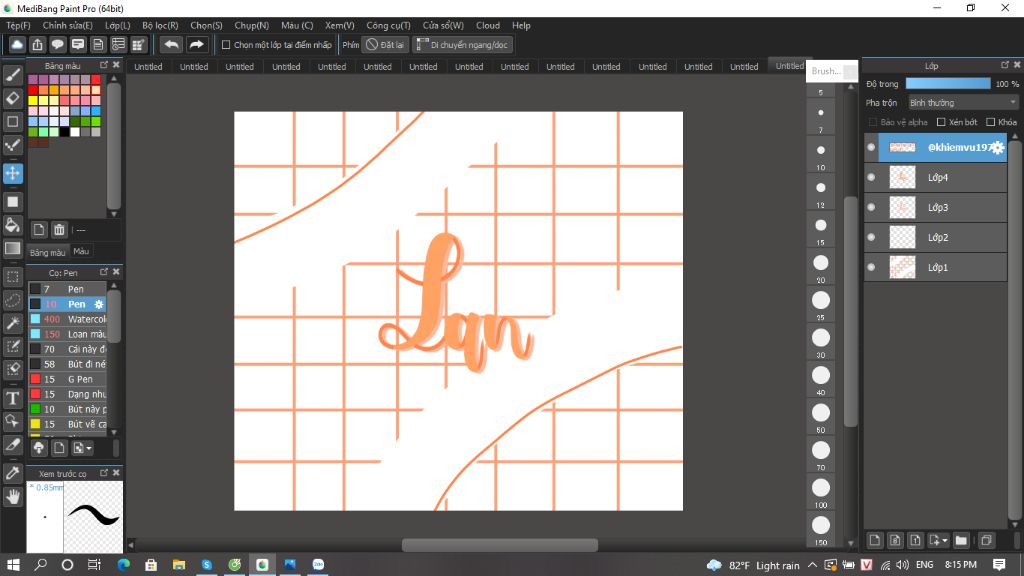This screenshot has height=576, width=1024.
Task: Download brush from cloud icon
Action: (x=39, y=448)
